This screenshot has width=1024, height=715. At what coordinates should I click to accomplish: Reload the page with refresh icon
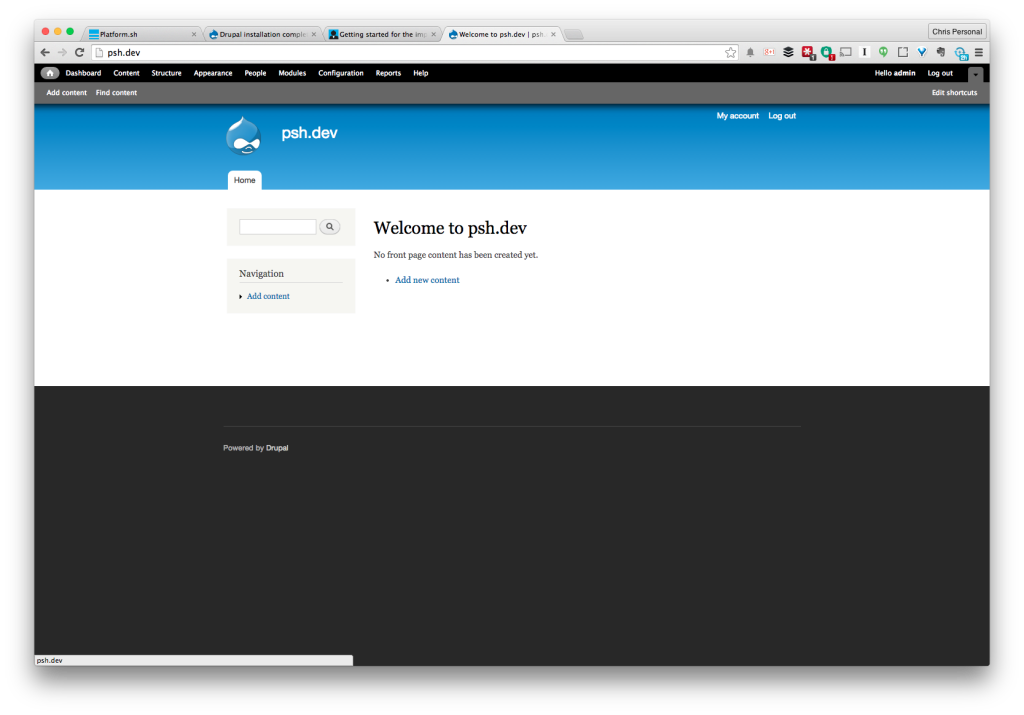80,52
